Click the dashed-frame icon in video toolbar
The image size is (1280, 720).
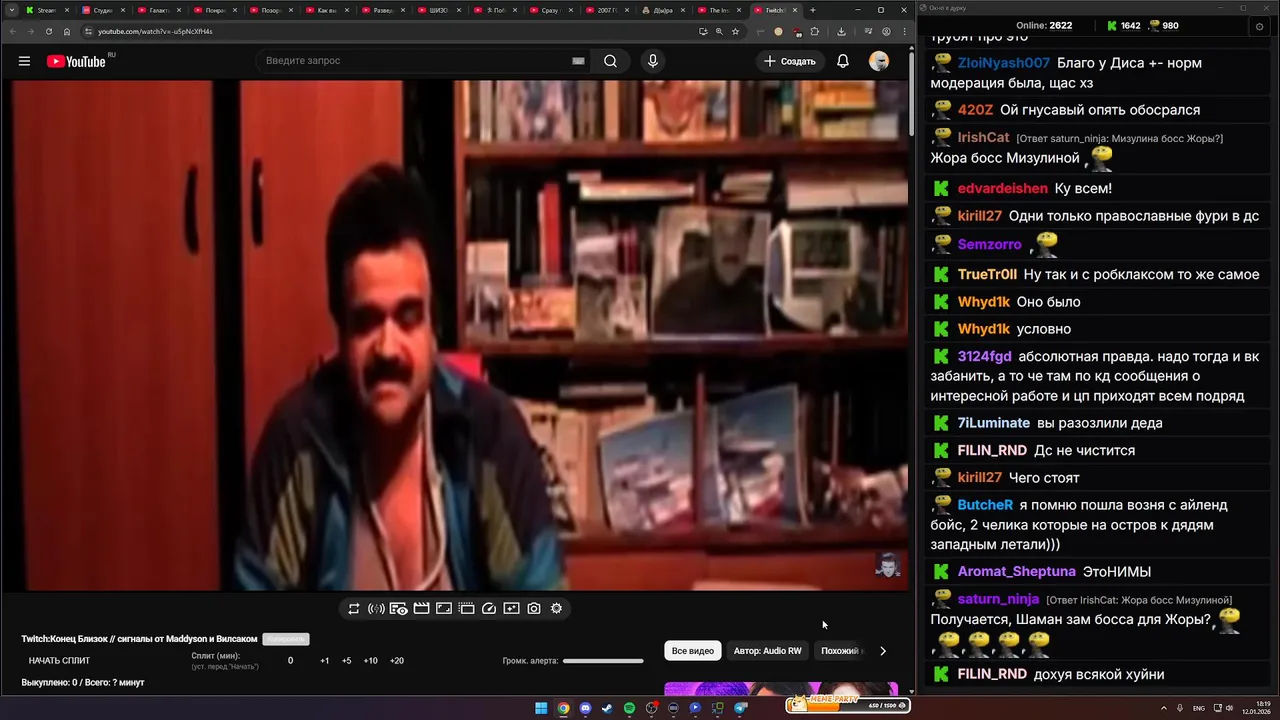click(x=466, y=608)
